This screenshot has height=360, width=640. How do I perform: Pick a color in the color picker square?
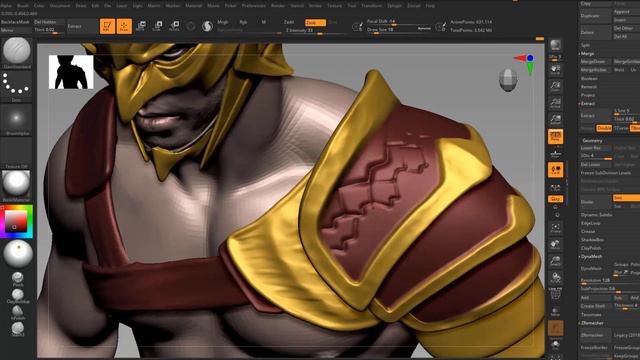[16, 221]
